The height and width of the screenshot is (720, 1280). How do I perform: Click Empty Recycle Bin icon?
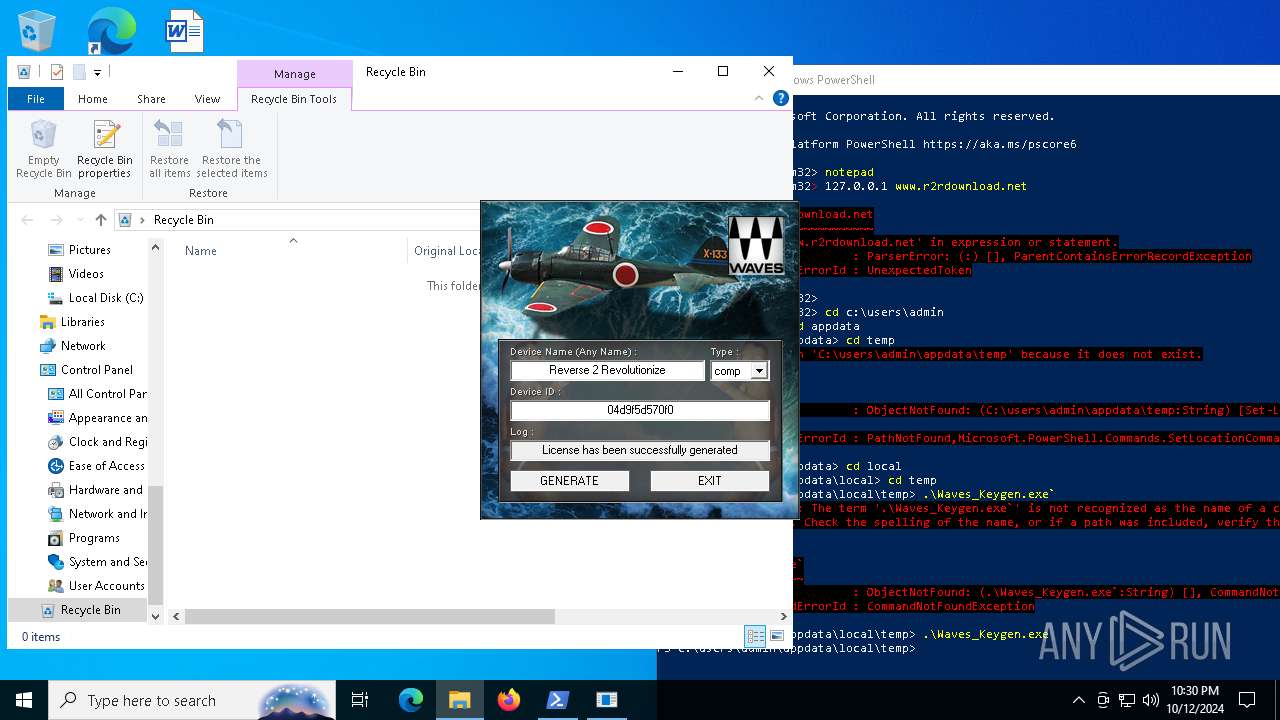tap(43, 148)
